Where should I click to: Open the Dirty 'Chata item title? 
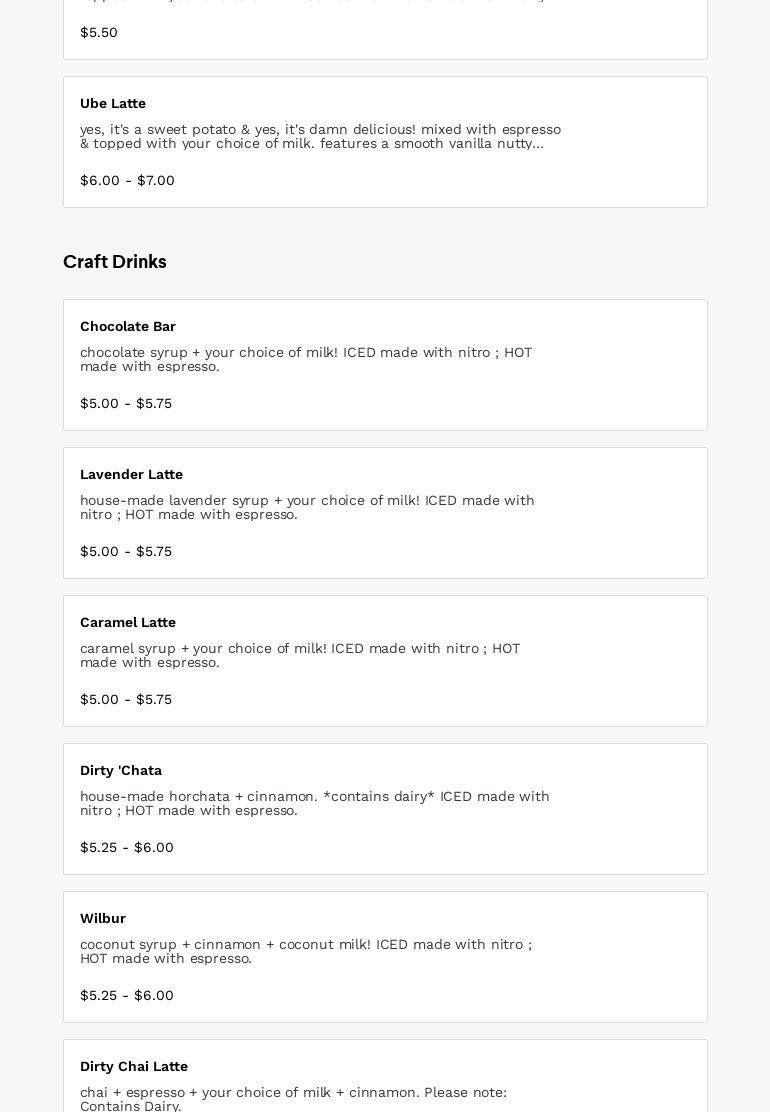coord(121,771)
